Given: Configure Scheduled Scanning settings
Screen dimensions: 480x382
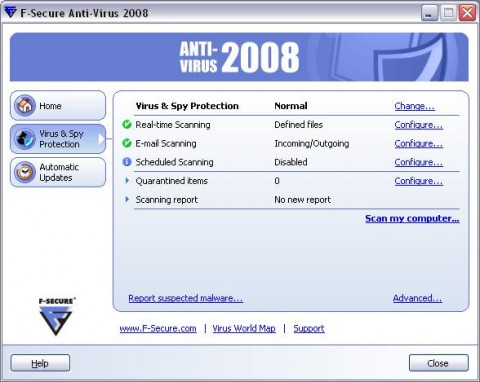Looking at the screenshot, I should (x=419, y=162).
